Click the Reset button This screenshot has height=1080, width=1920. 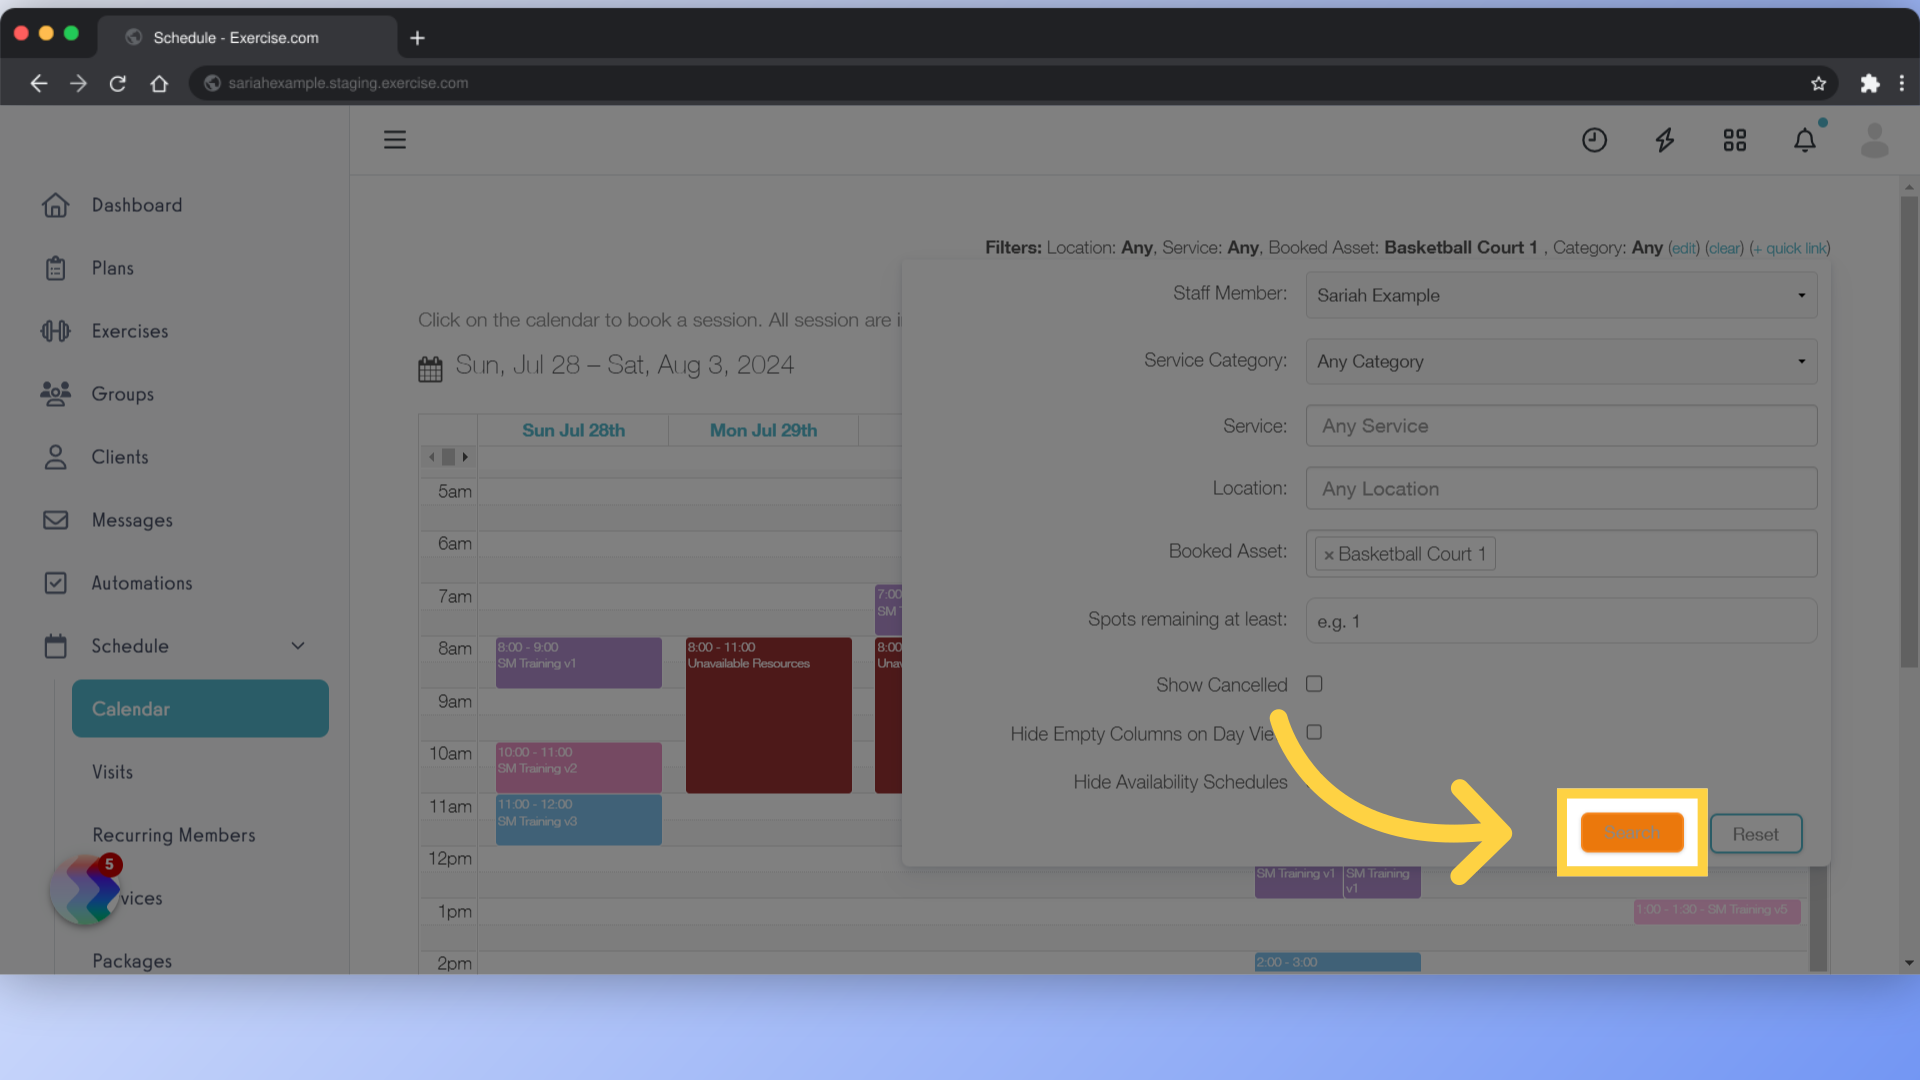coord(1756,834)
